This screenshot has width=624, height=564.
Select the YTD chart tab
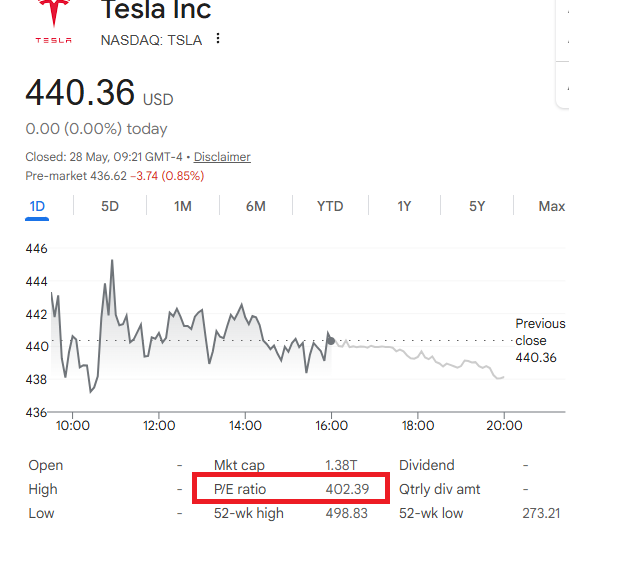pyautogui.click(x=330, y=206)
